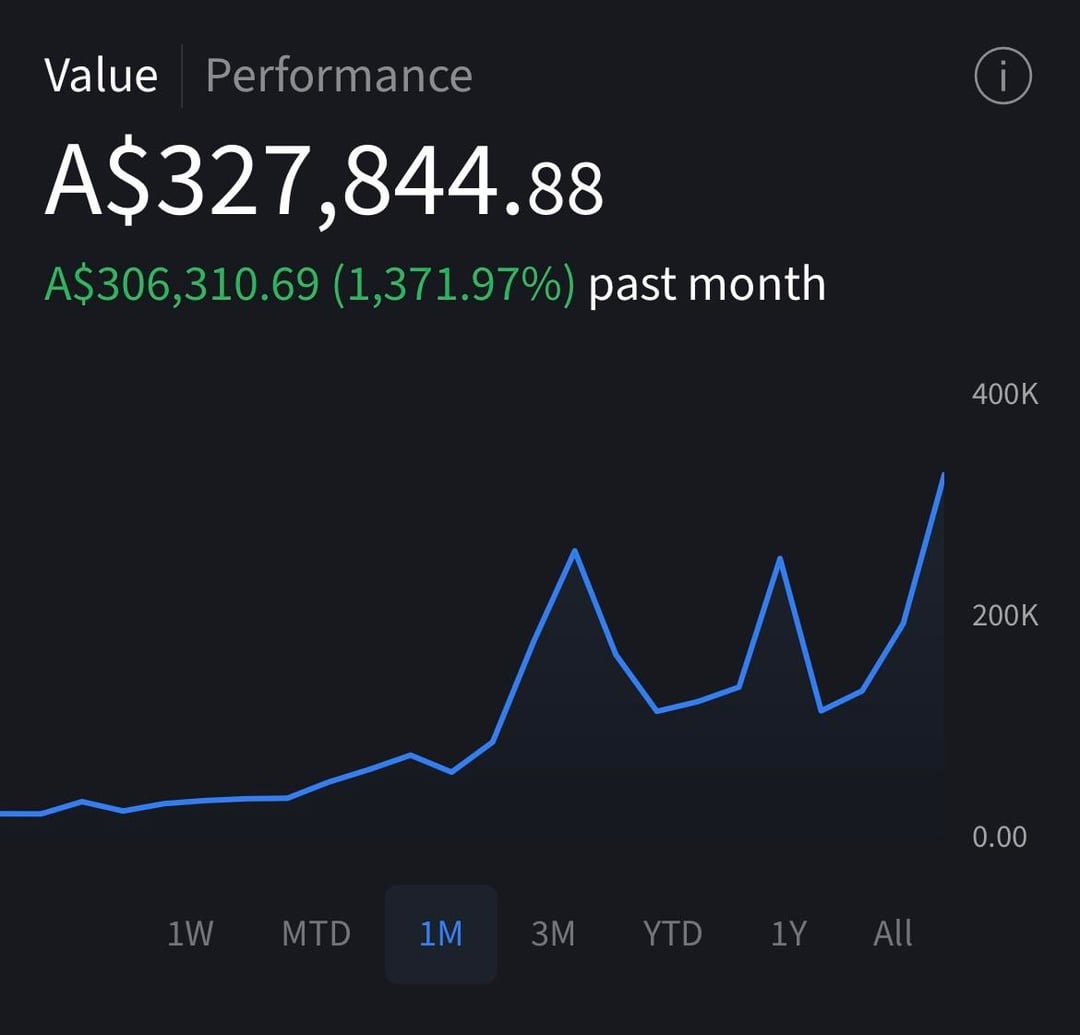Click the green A$306,310.69 gain figure
This screenshot has height=1035, width=1080.
[x=181, y=285]
